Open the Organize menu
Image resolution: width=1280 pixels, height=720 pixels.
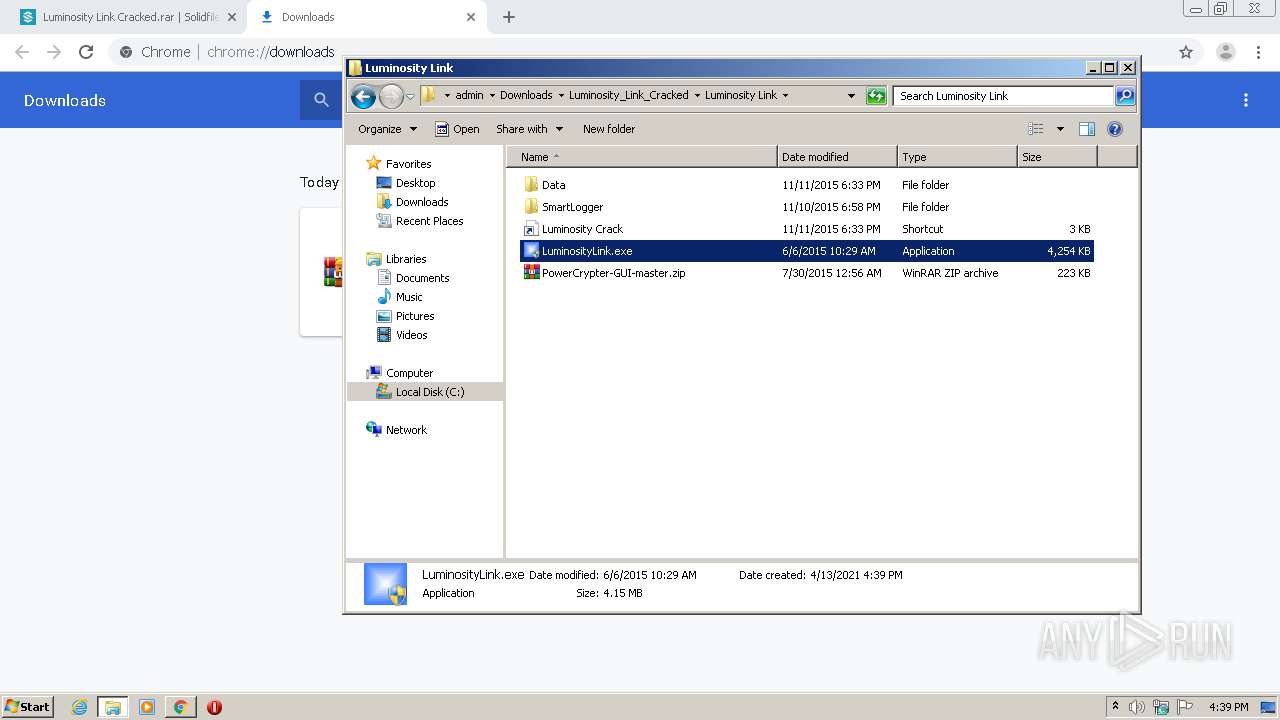coord(387,129)
